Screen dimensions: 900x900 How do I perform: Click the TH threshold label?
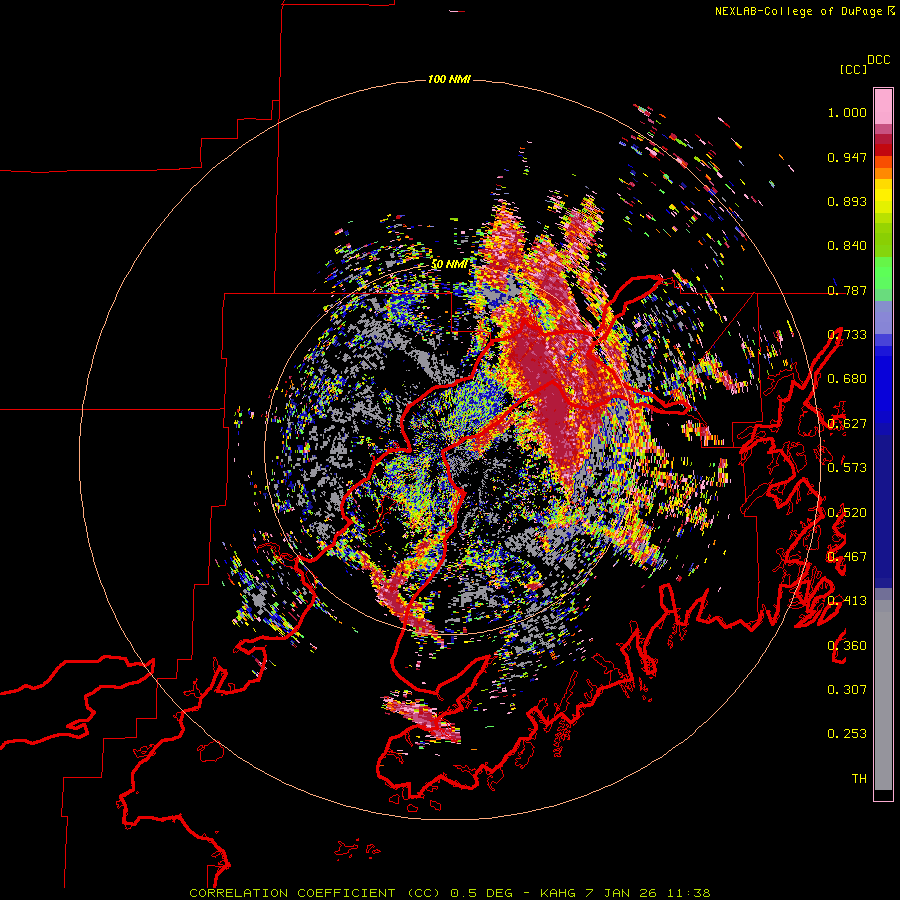(859, 778)
